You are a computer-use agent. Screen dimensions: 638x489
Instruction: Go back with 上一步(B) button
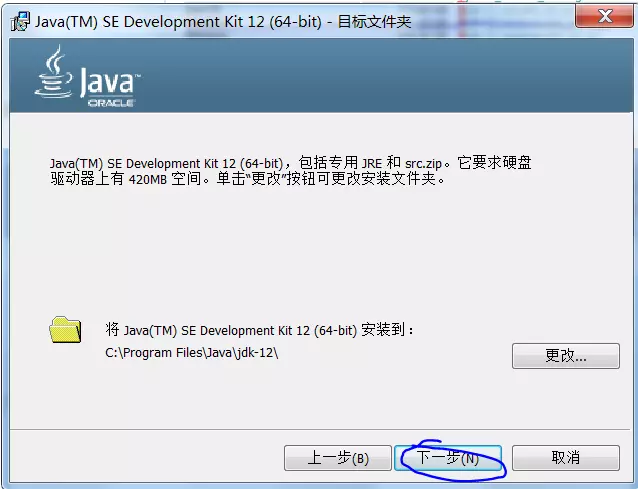tap(338, 458)
